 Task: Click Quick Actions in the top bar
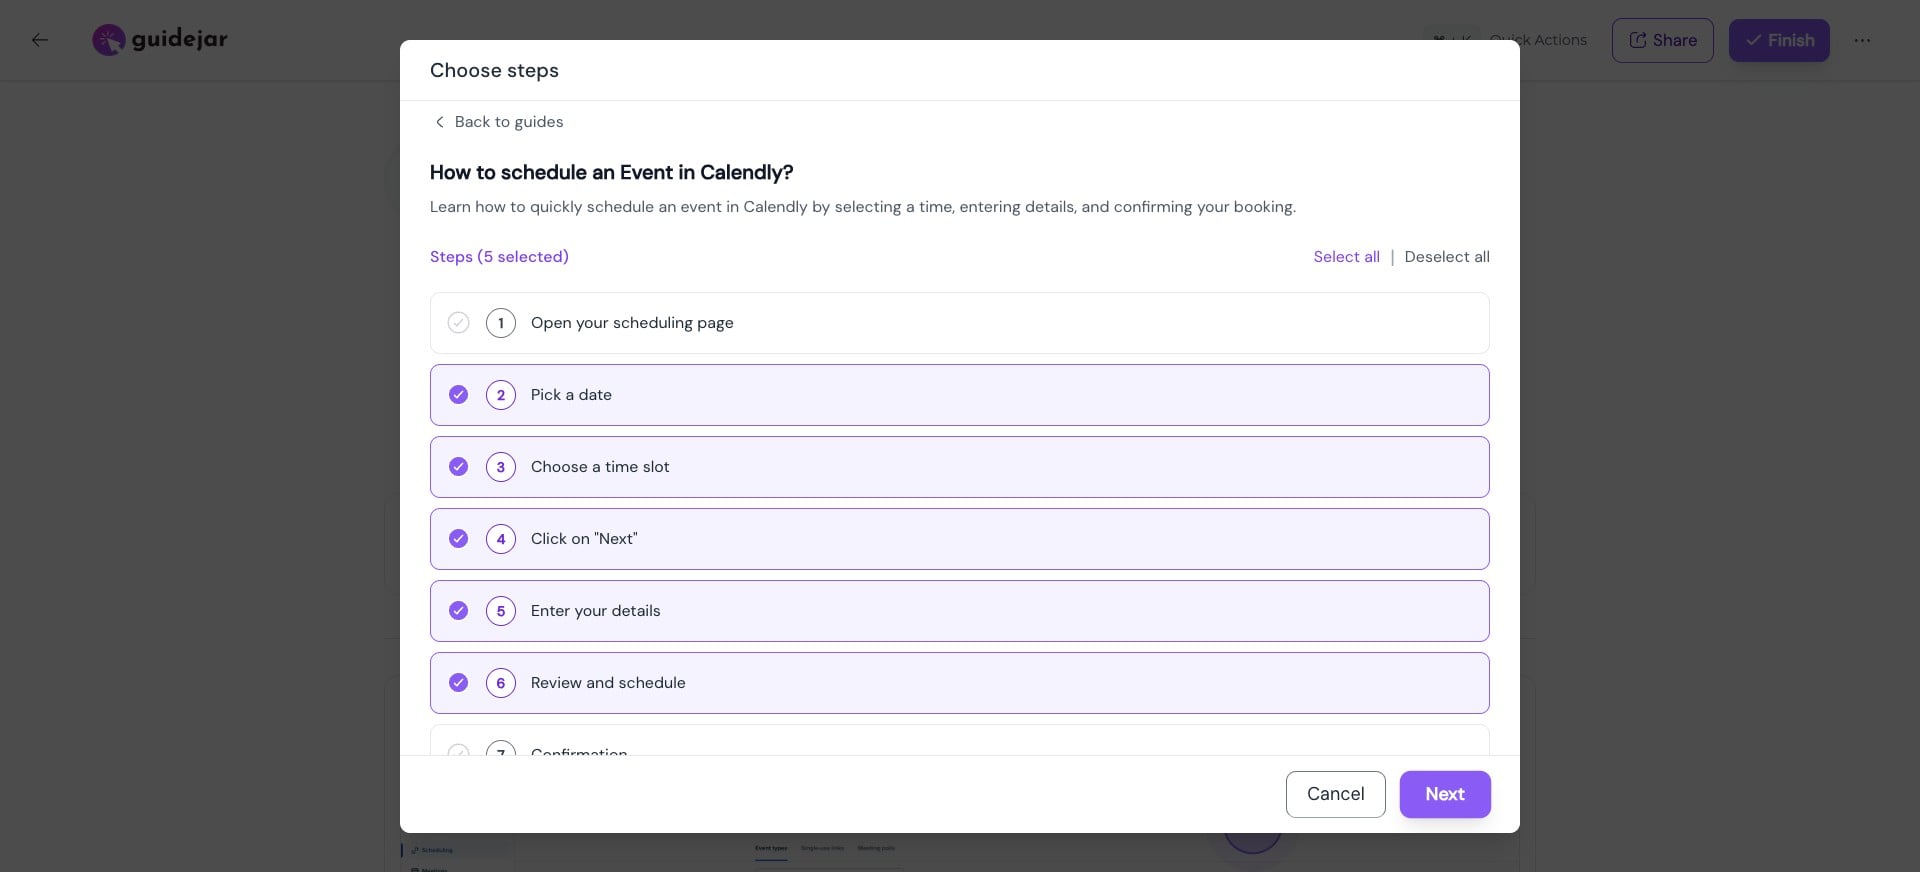tap(1538, 40)
